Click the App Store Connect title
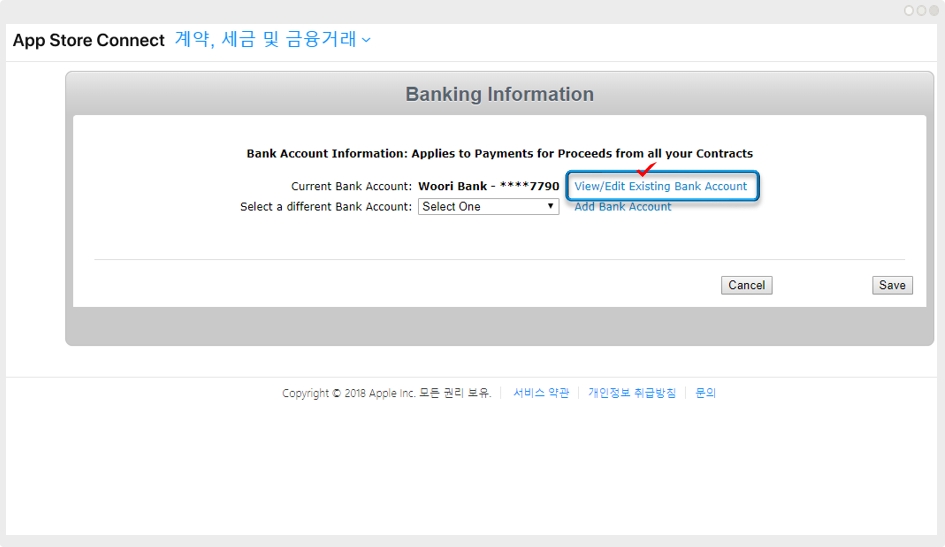945x547 pixels. (88, 41)
